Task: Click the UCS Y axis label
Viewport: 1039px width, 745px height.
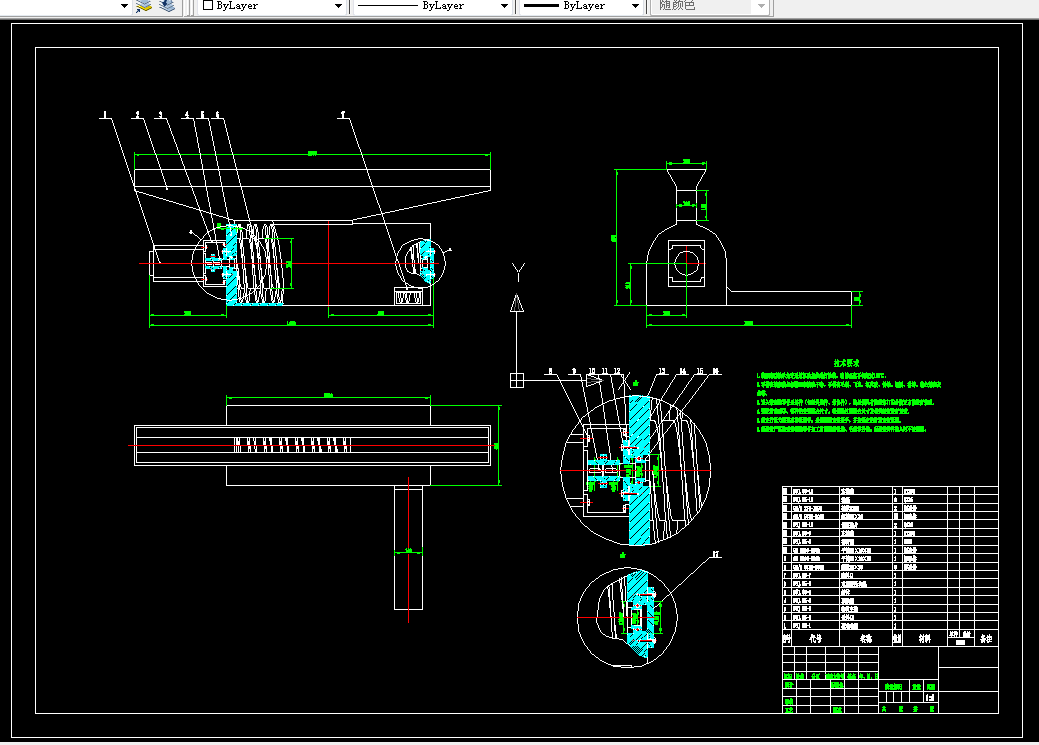Action: click(518, 272)
